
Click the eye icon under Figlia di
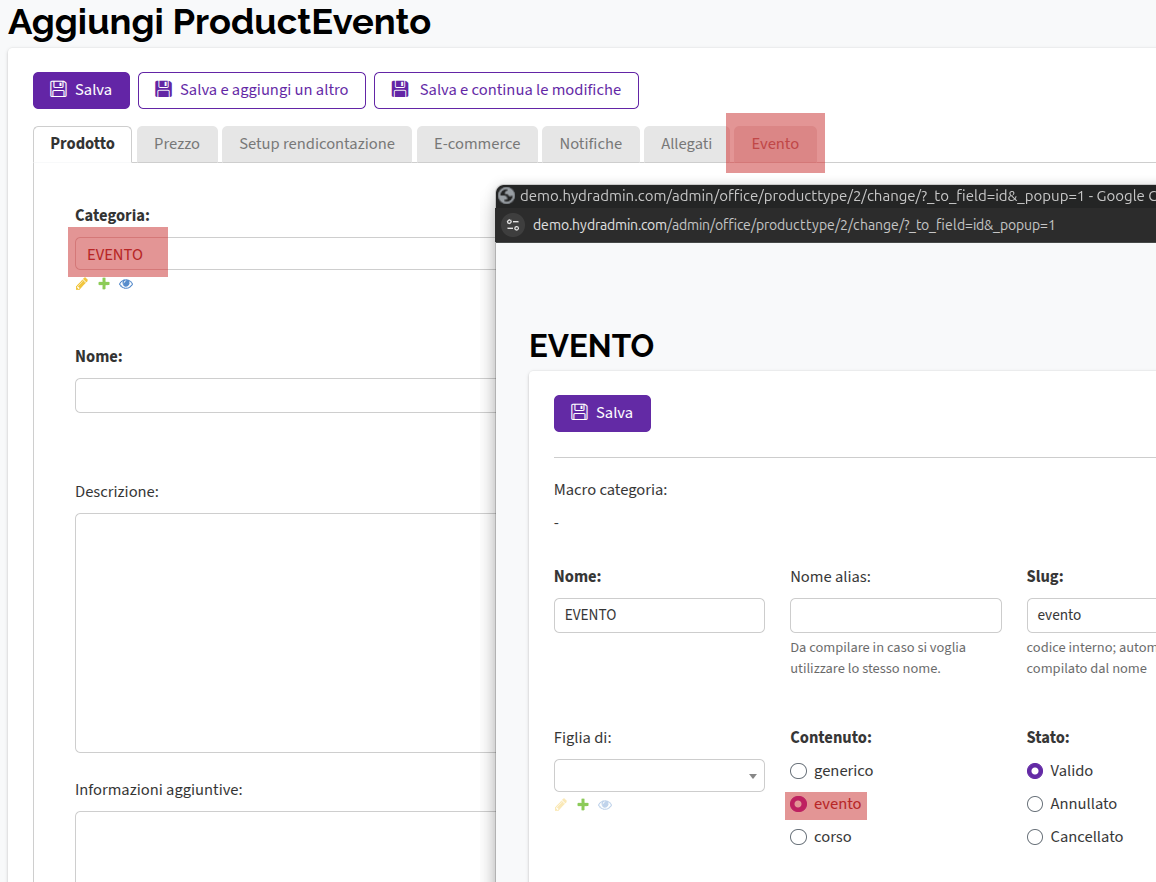[605, 805]
